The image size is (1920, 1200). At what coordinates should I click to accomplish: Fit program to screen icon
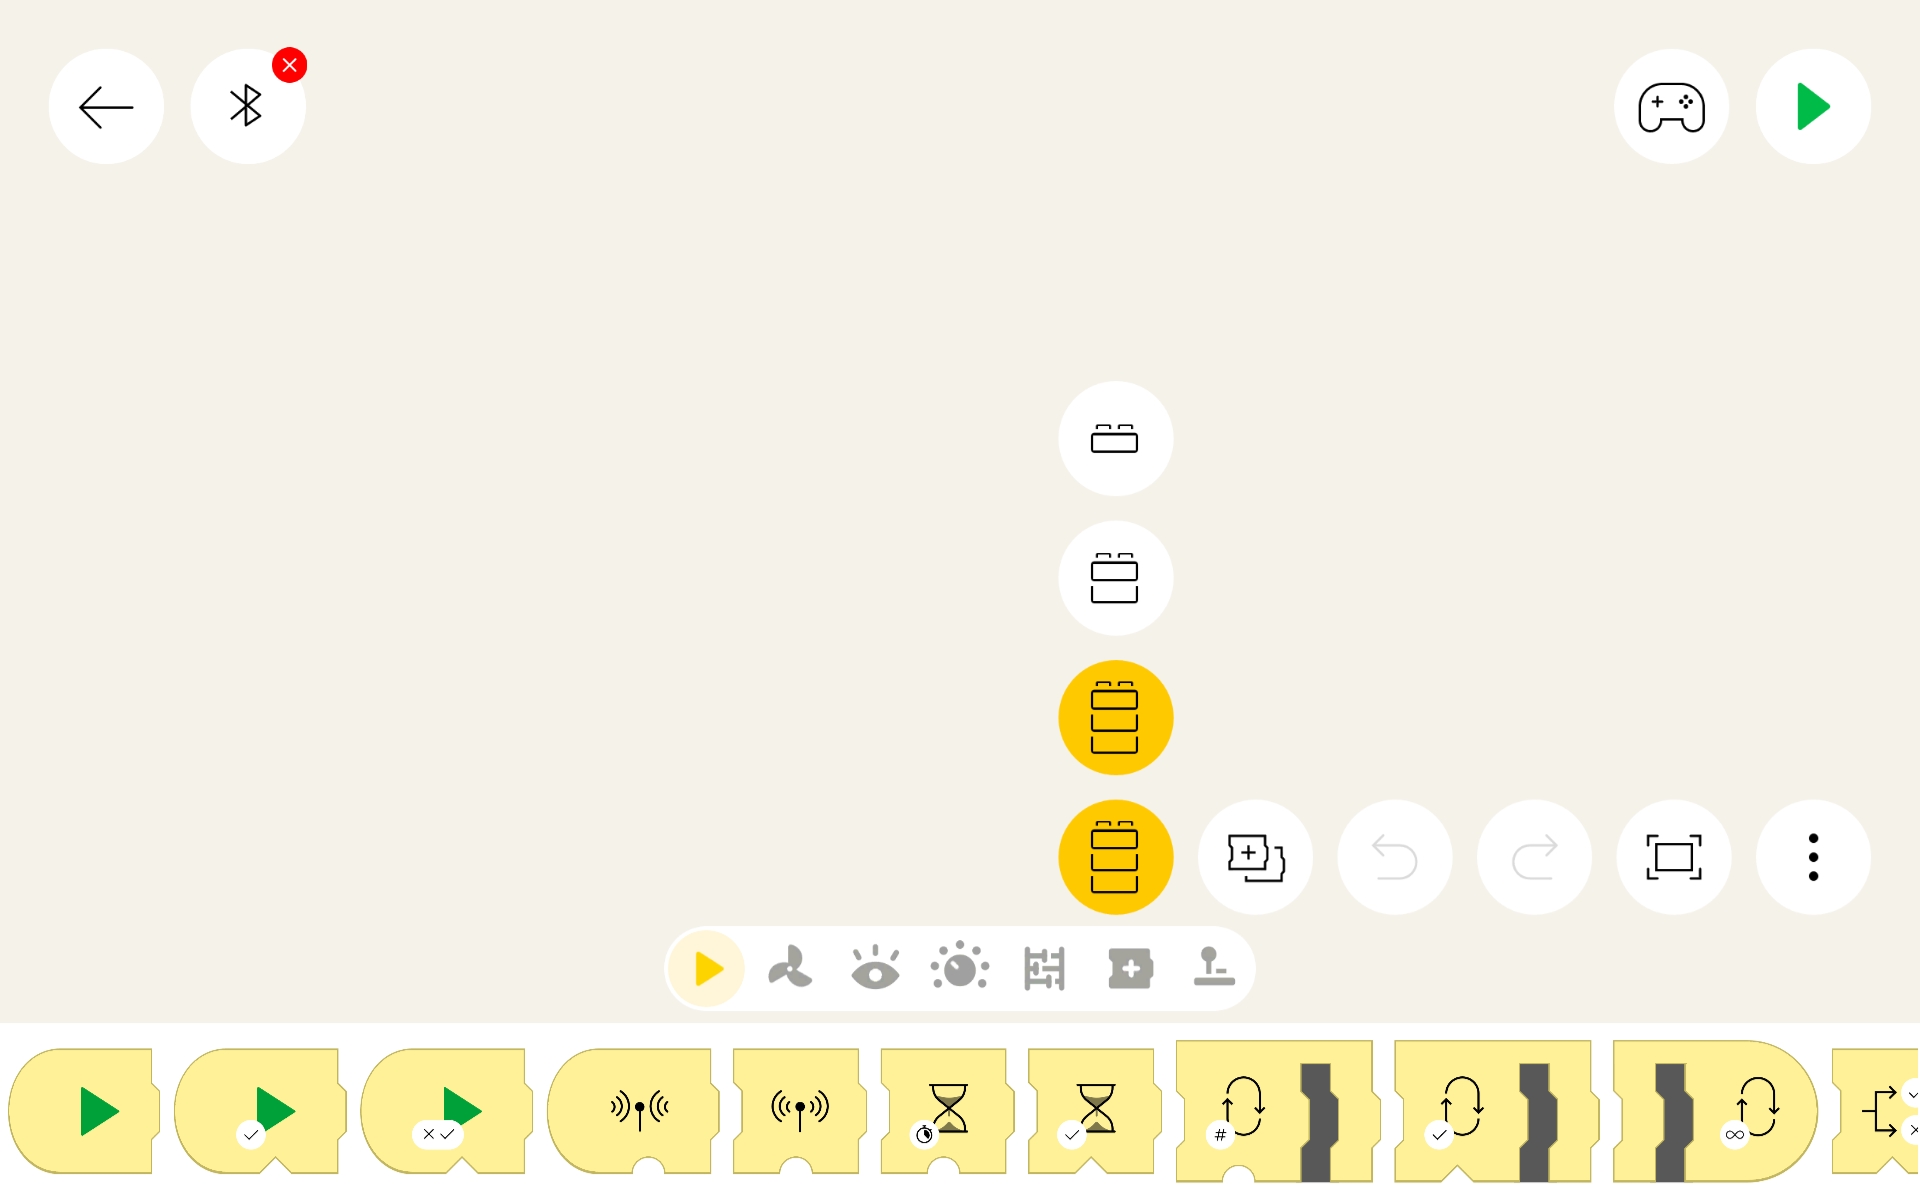[x=1673, y=857]
